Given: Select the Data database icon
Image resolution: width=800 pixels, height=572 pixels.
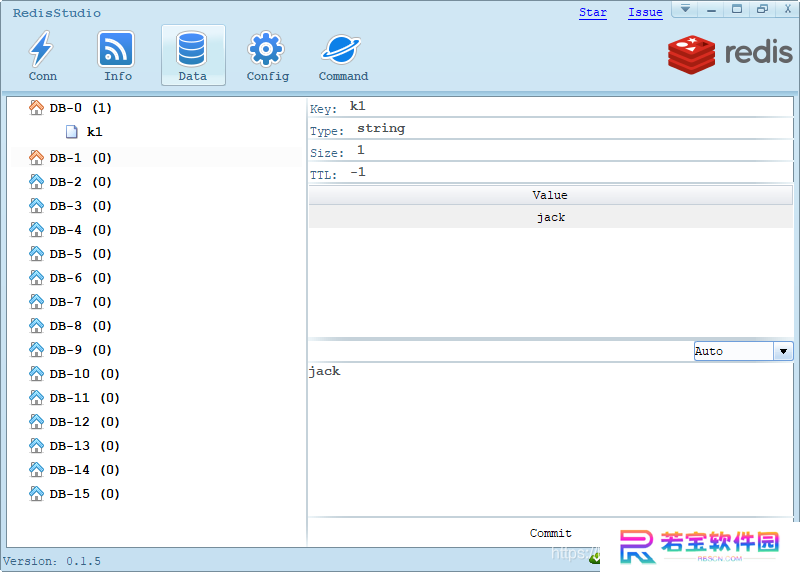Looking at the screenshot, I should pos(192,49).
